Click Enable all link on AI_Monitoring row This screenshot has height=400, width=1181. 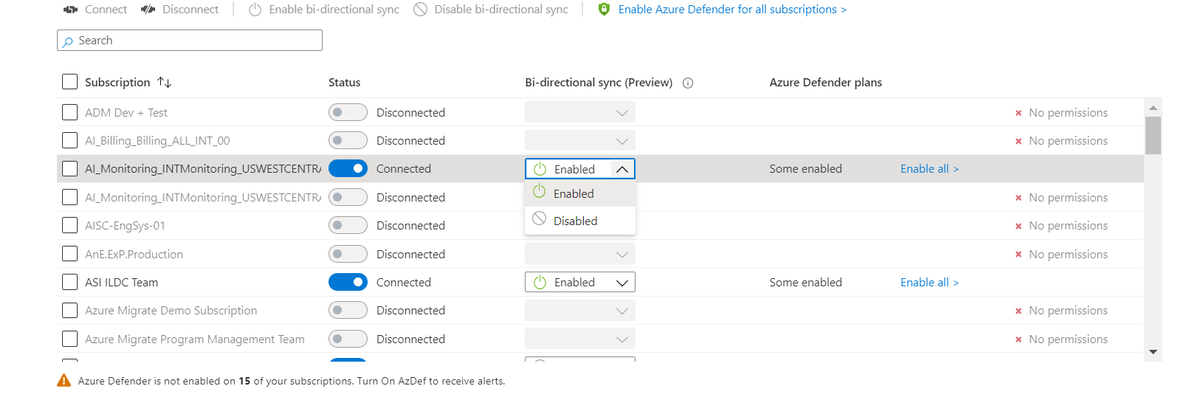[x=929, y=169]
